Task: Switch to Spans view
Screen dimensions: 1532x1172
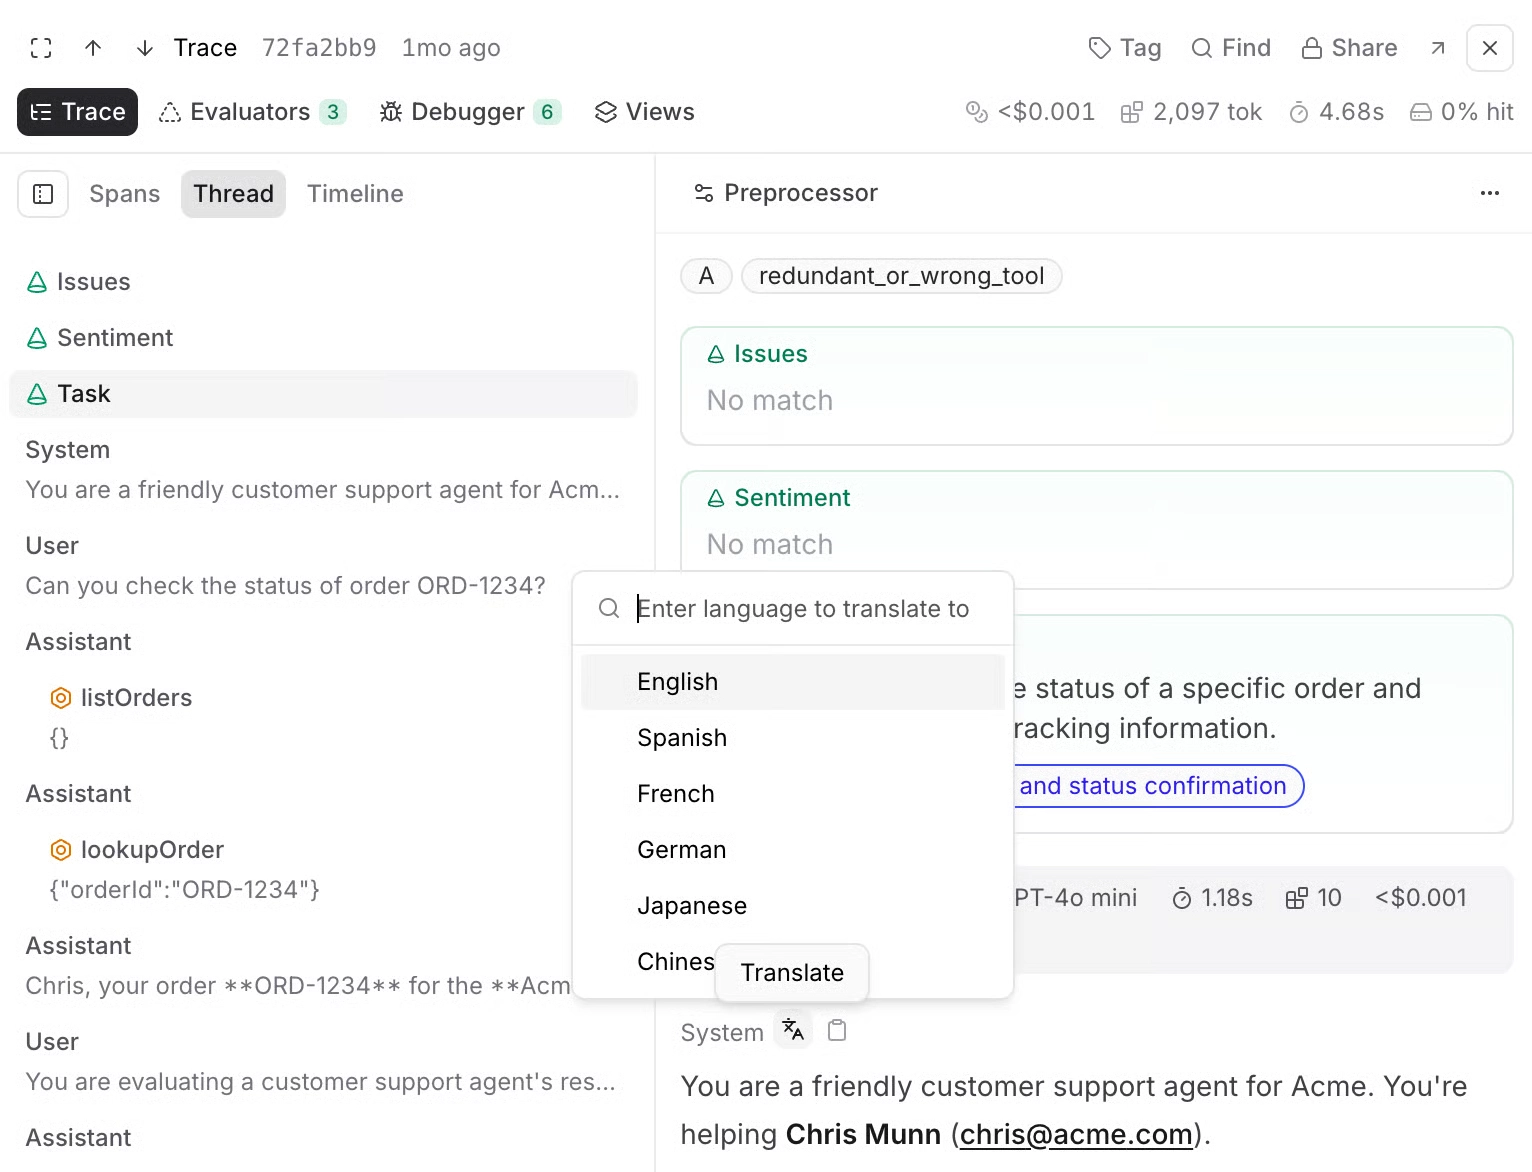Action: (124, 194)
